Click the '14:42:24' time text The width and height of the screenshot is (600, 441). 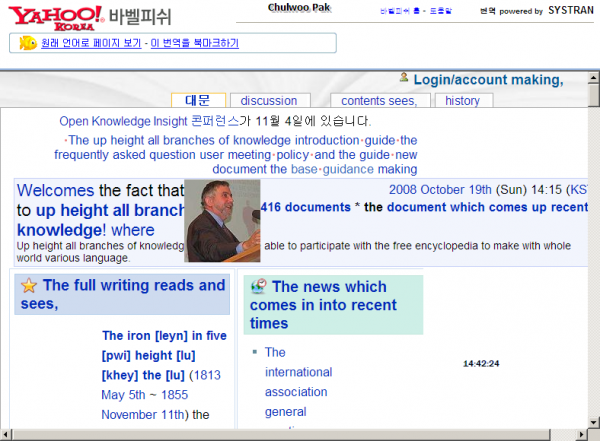(481, 363)
